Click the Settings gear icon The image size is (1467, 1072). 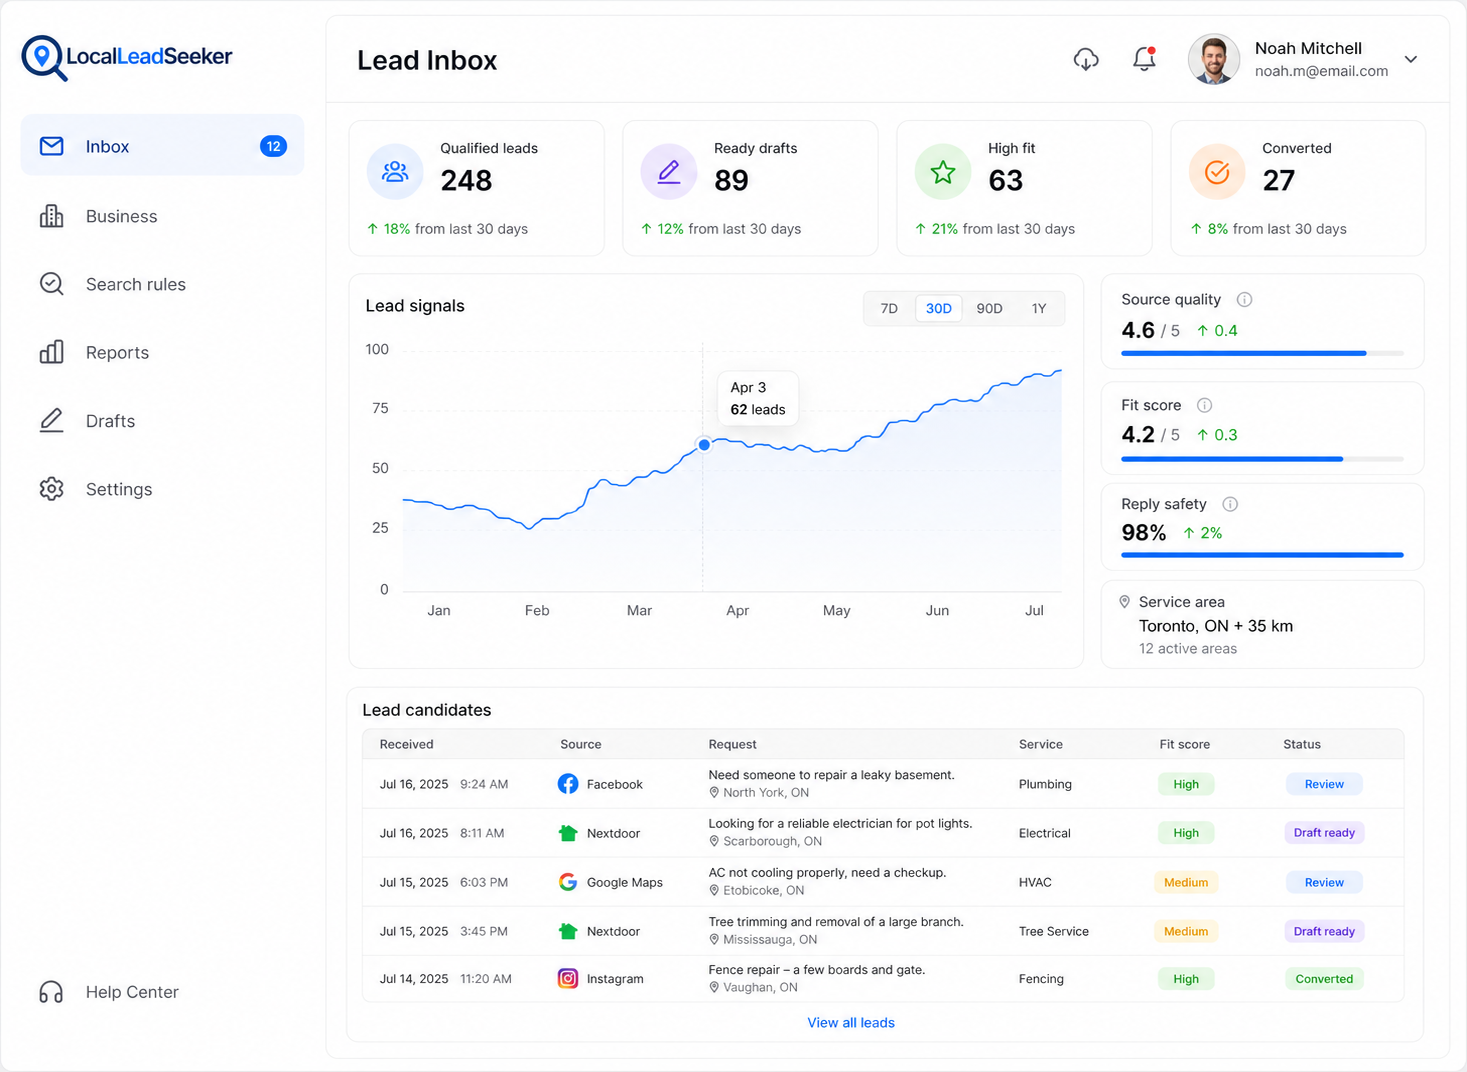[52, 489]
